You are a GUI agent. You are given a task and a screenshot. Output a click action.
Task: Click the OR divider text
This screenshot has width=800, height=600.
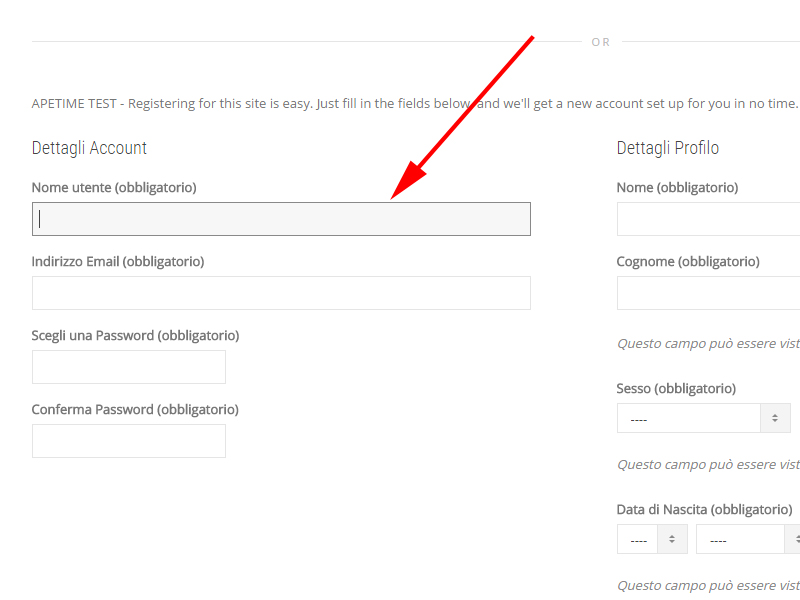600,42
